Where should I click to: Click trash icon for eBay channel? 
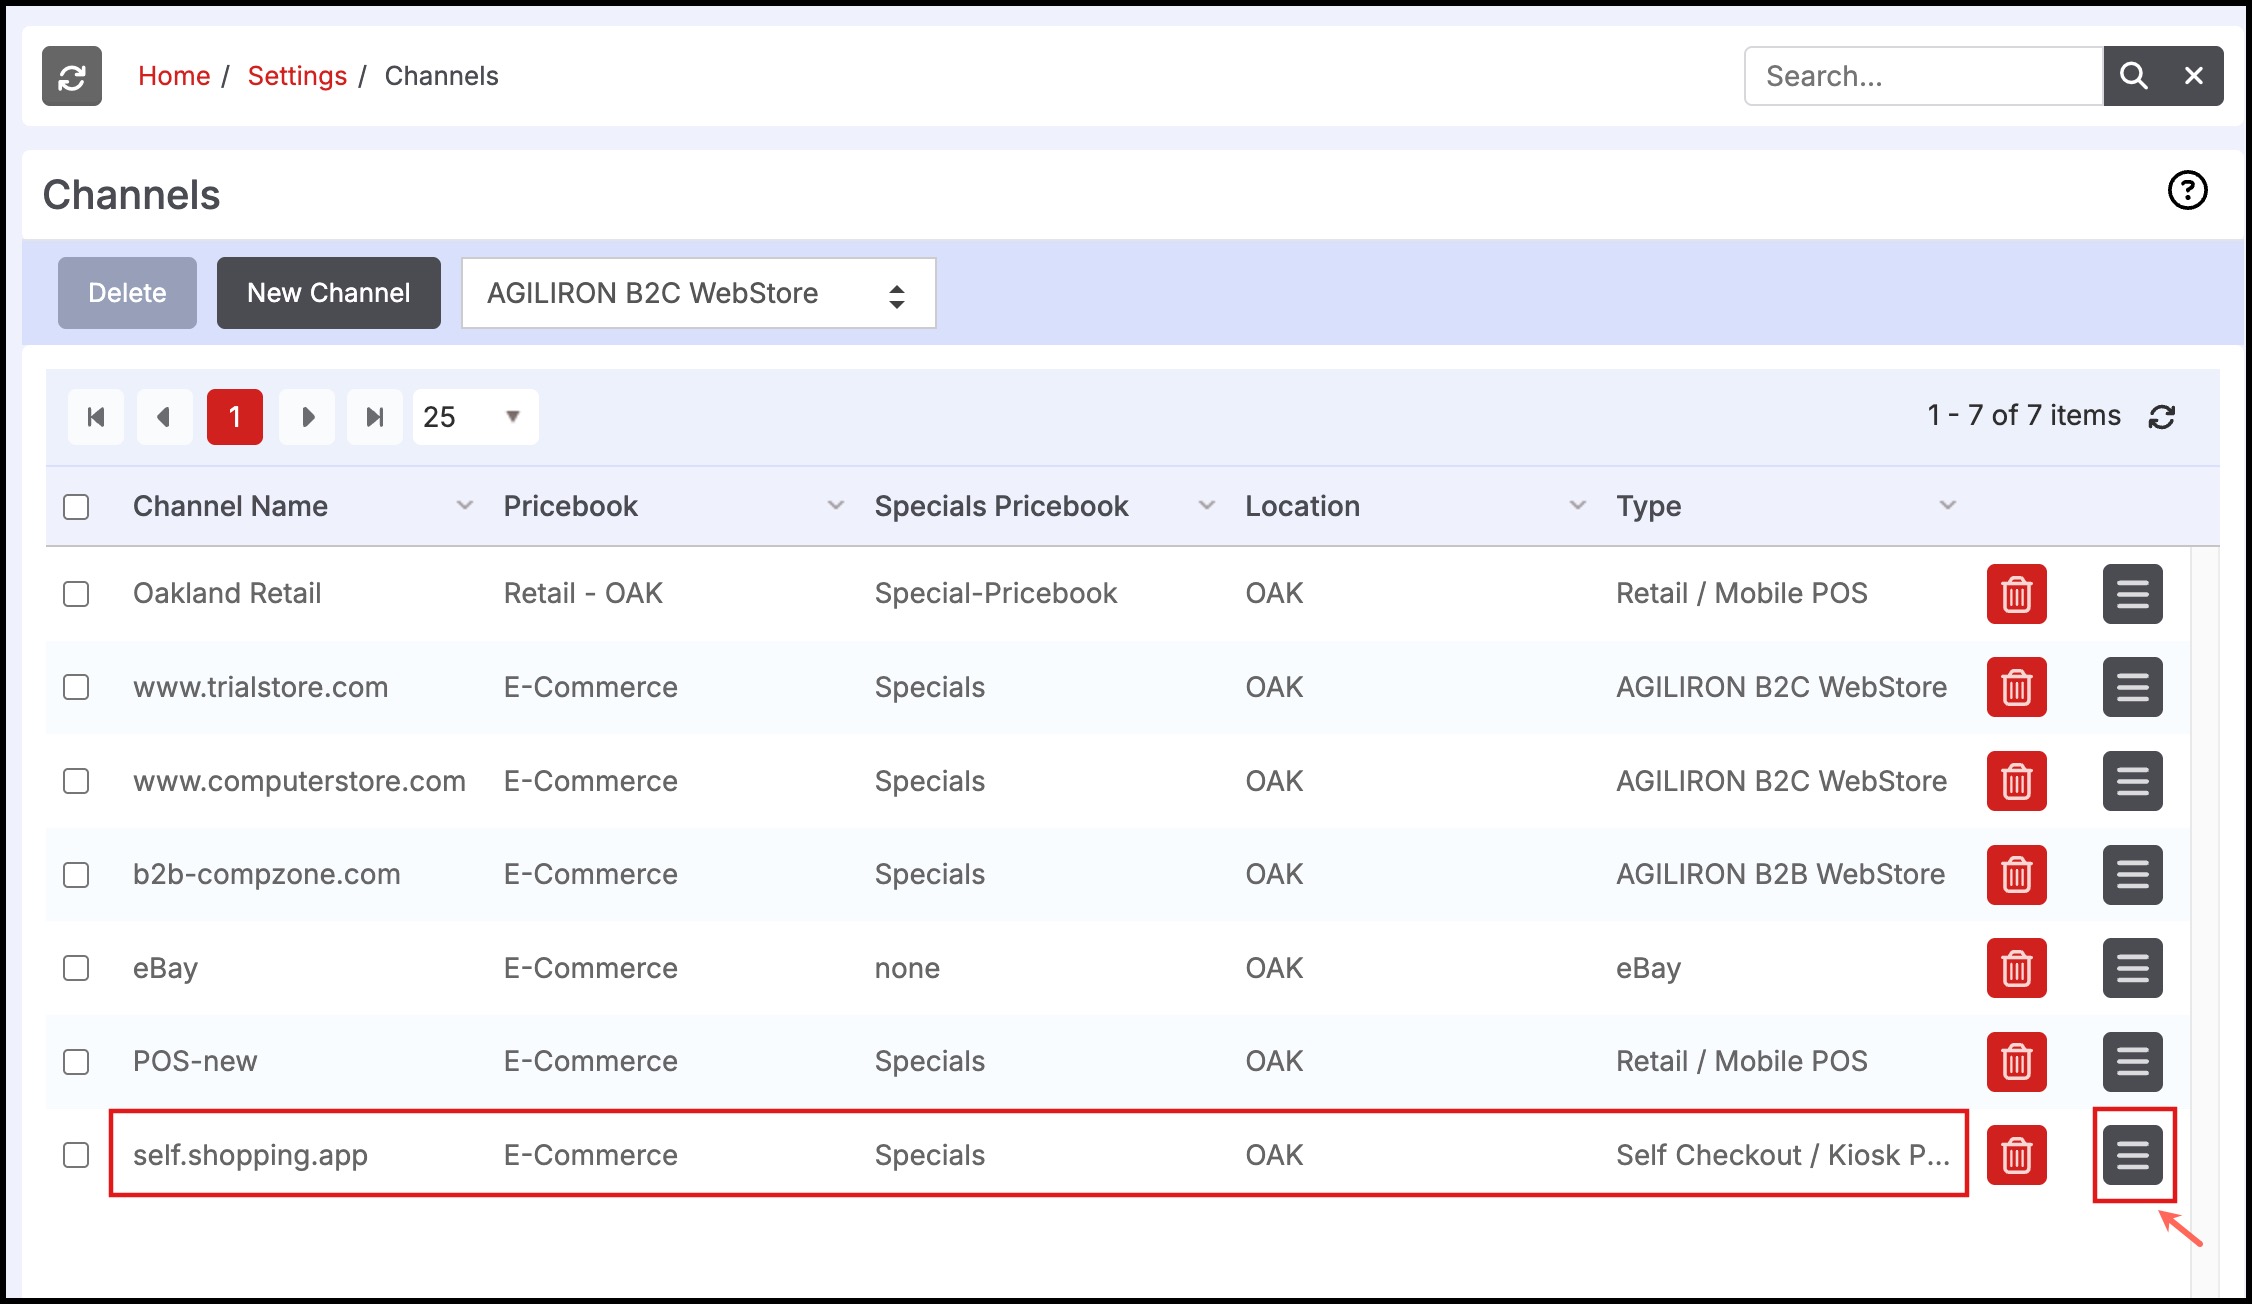click(x=2016, y=968)
